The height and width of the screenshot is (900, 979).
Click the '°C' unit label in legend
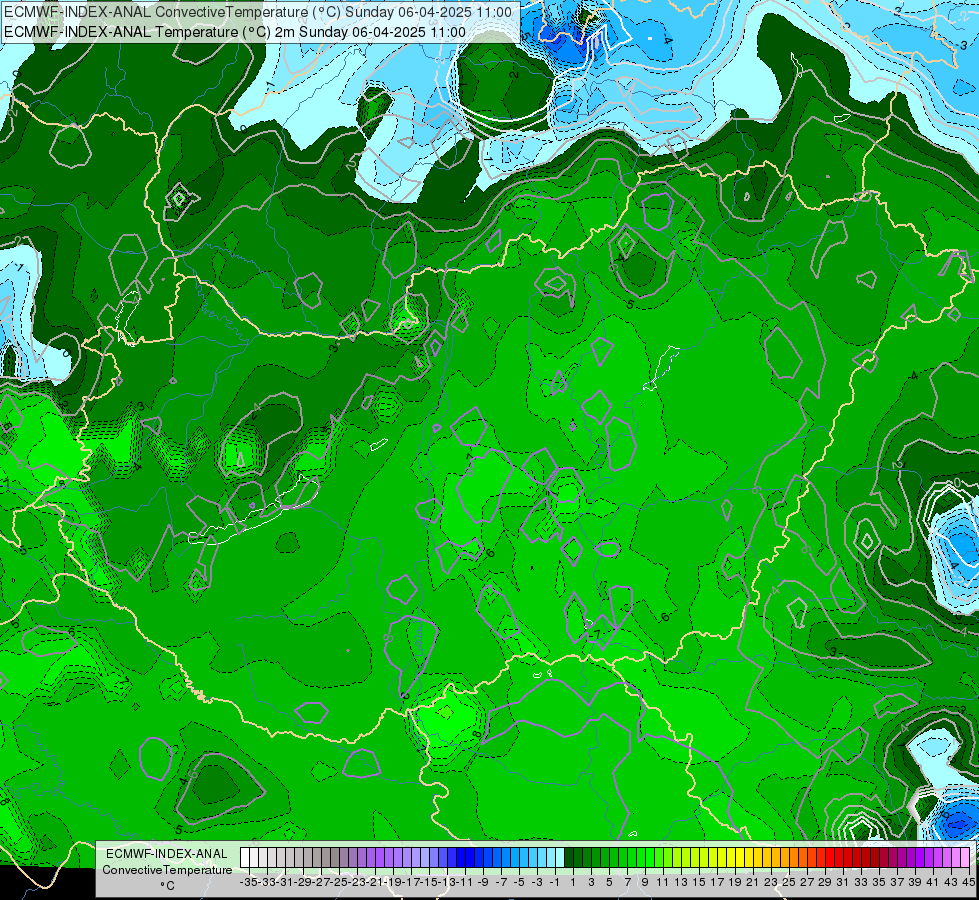pos(167,886)
